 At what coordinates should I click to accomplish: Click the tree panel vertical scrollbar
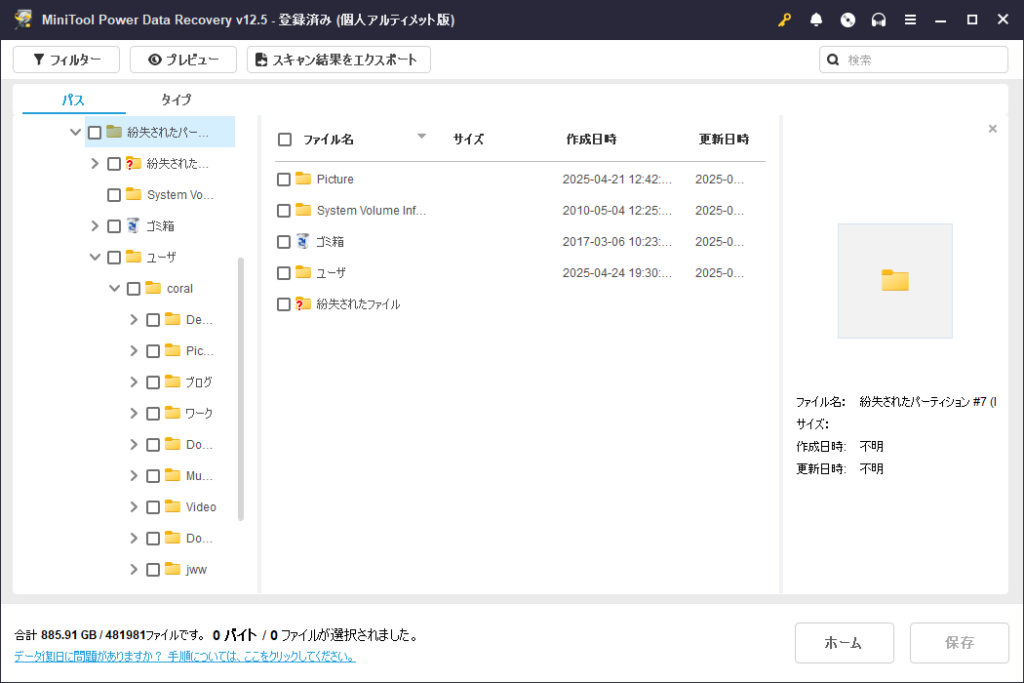240,389
